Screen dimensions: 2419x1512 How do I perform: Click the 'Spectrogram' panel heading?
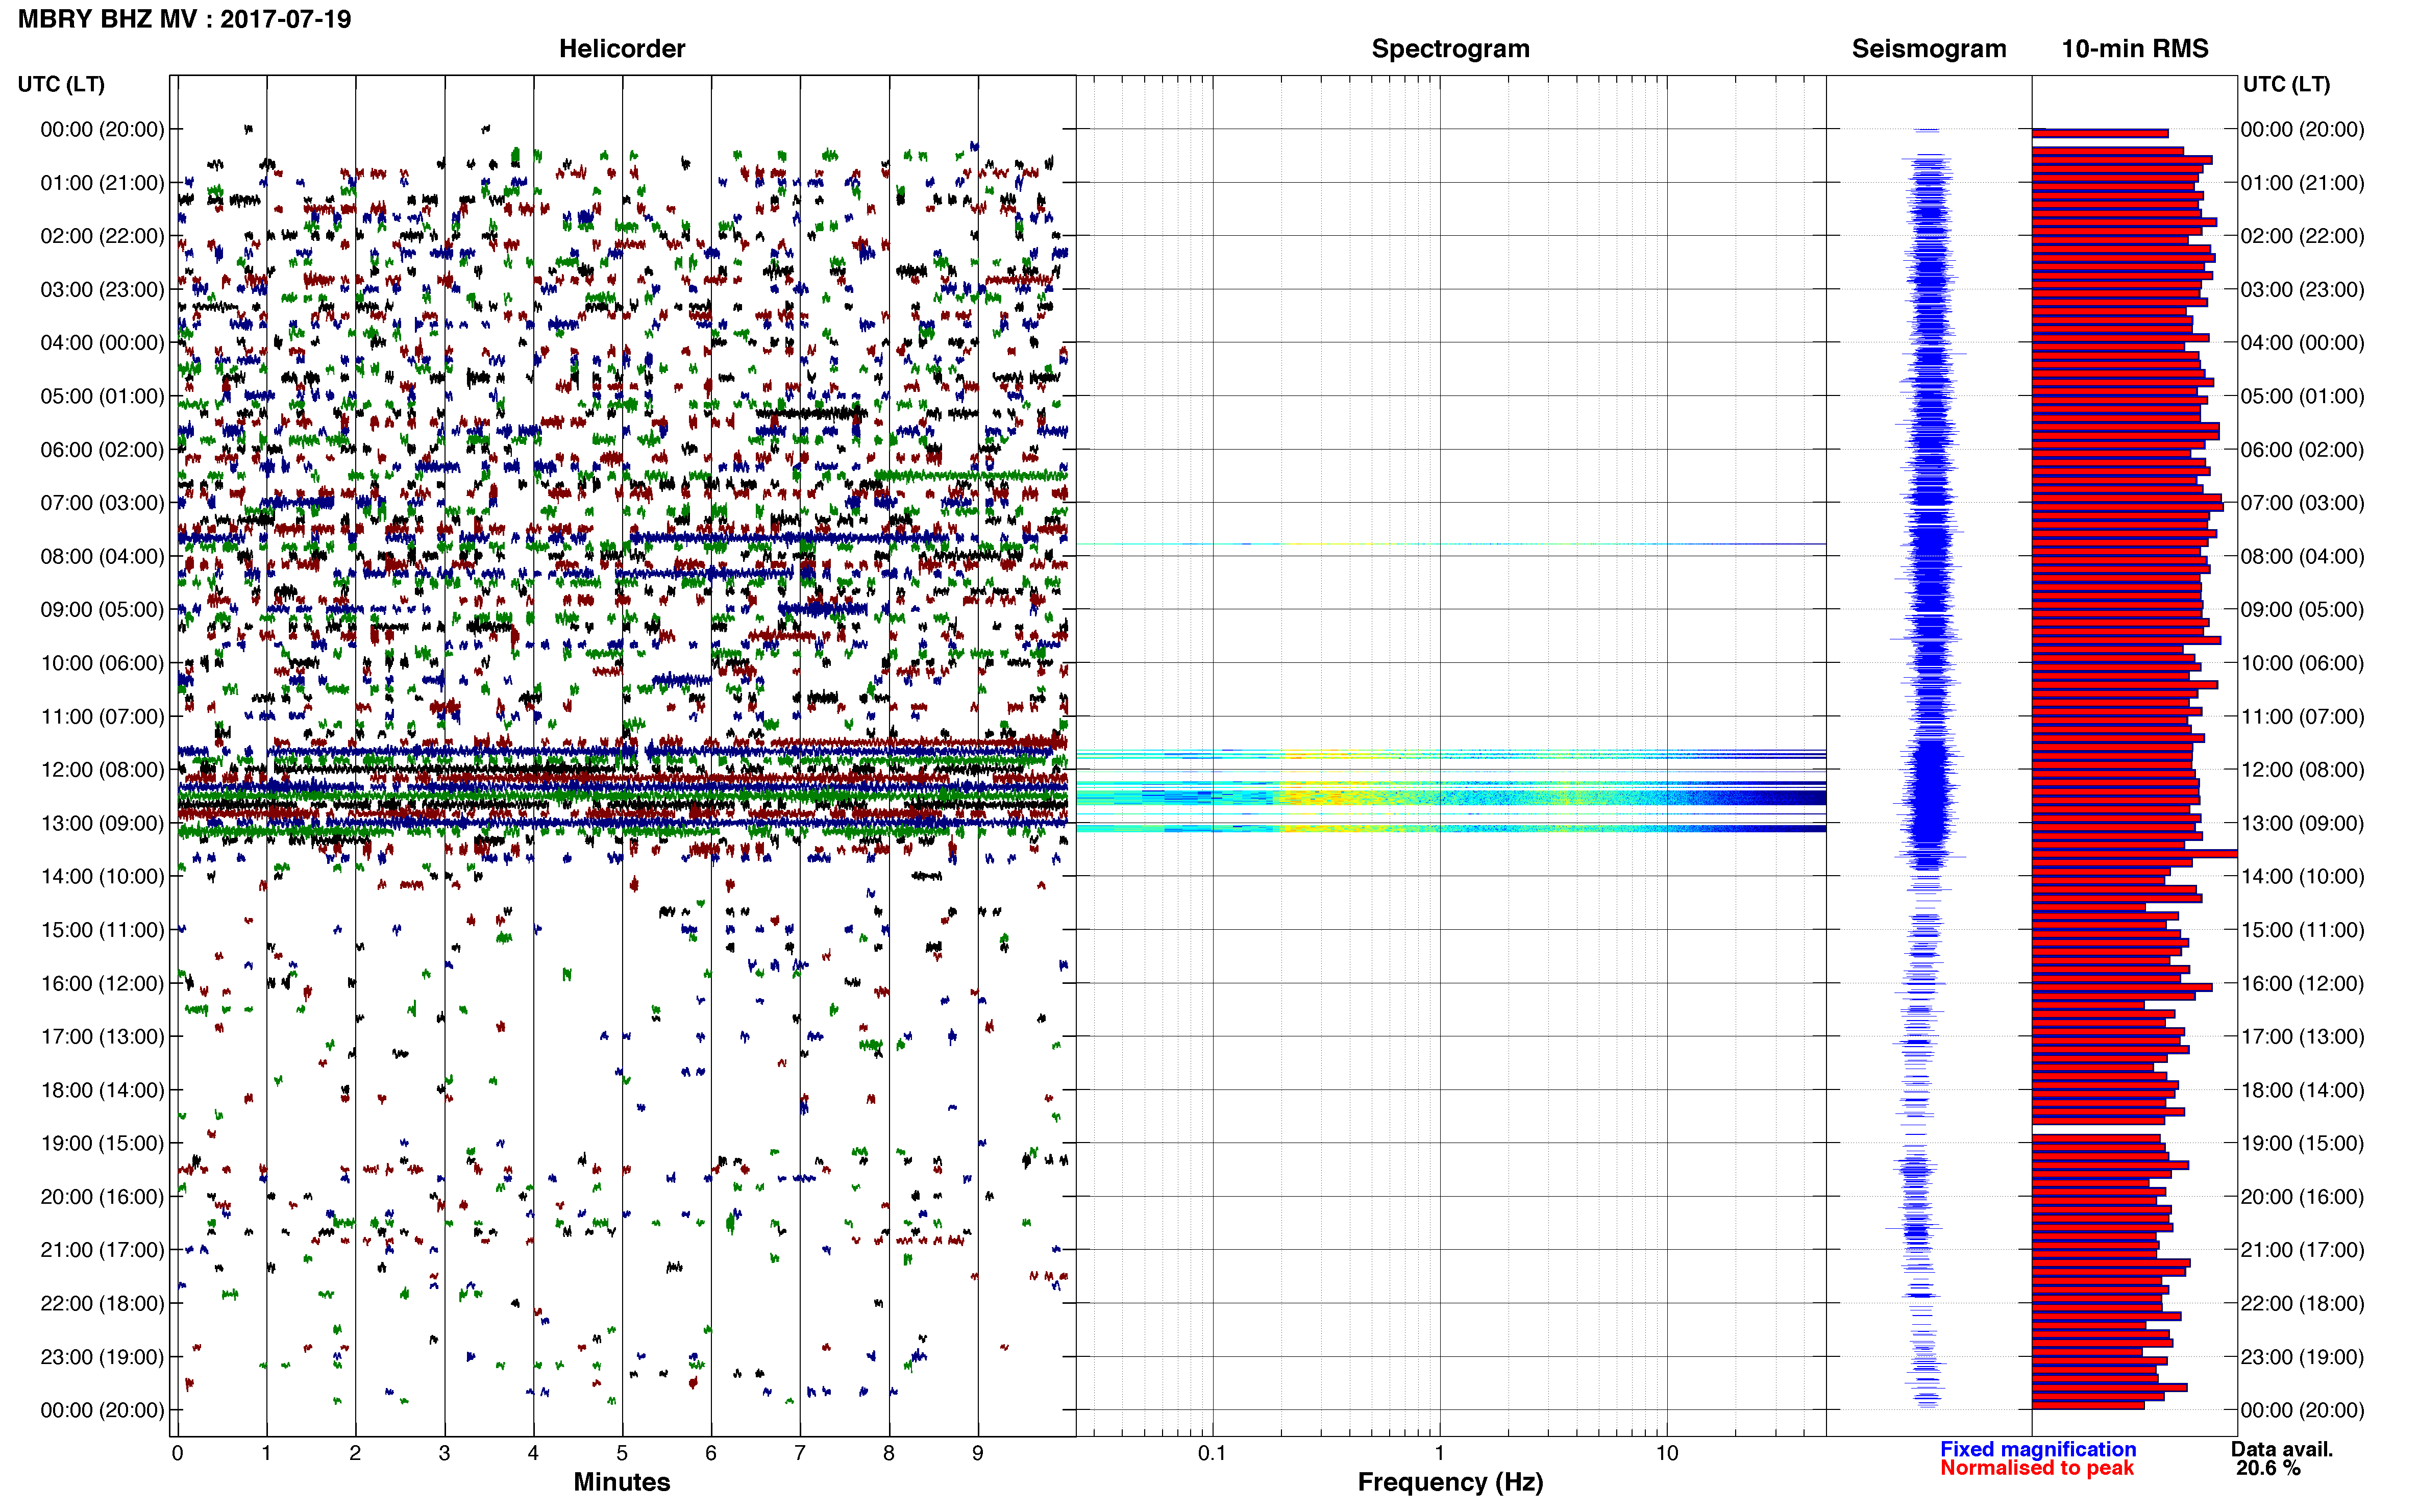click(1450, 49)
